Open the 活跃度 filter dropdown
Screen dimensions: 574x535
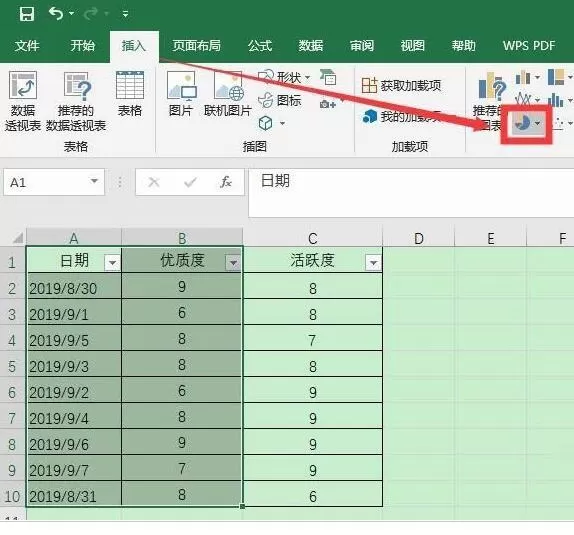373,263
